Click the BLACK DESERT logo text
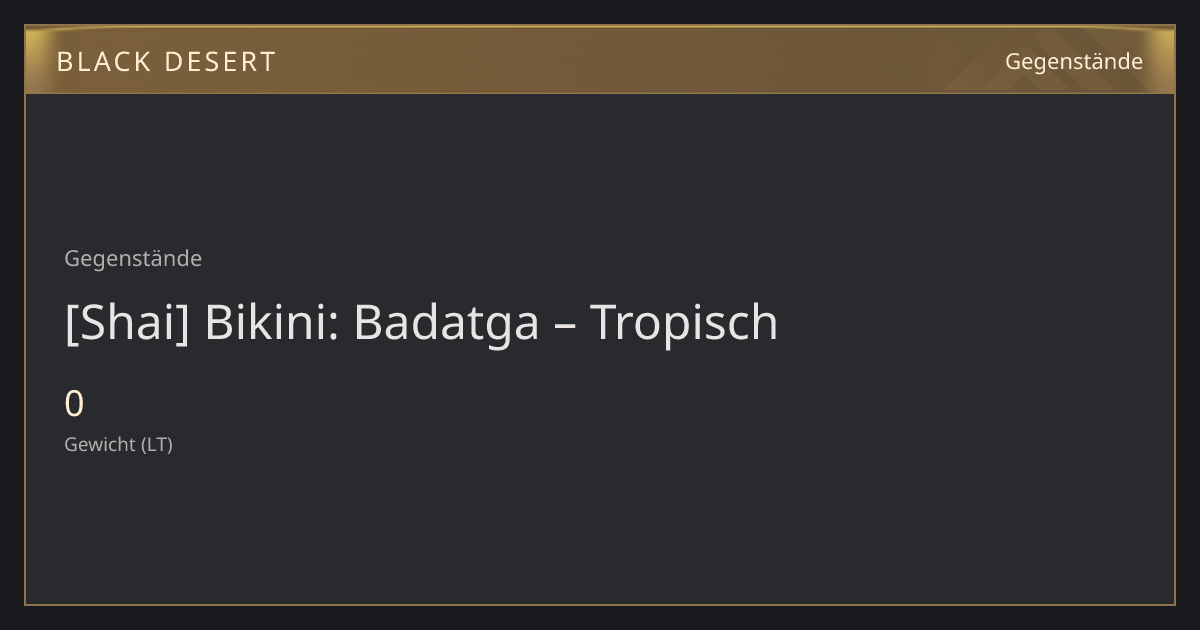 click(x=166, y=62)
